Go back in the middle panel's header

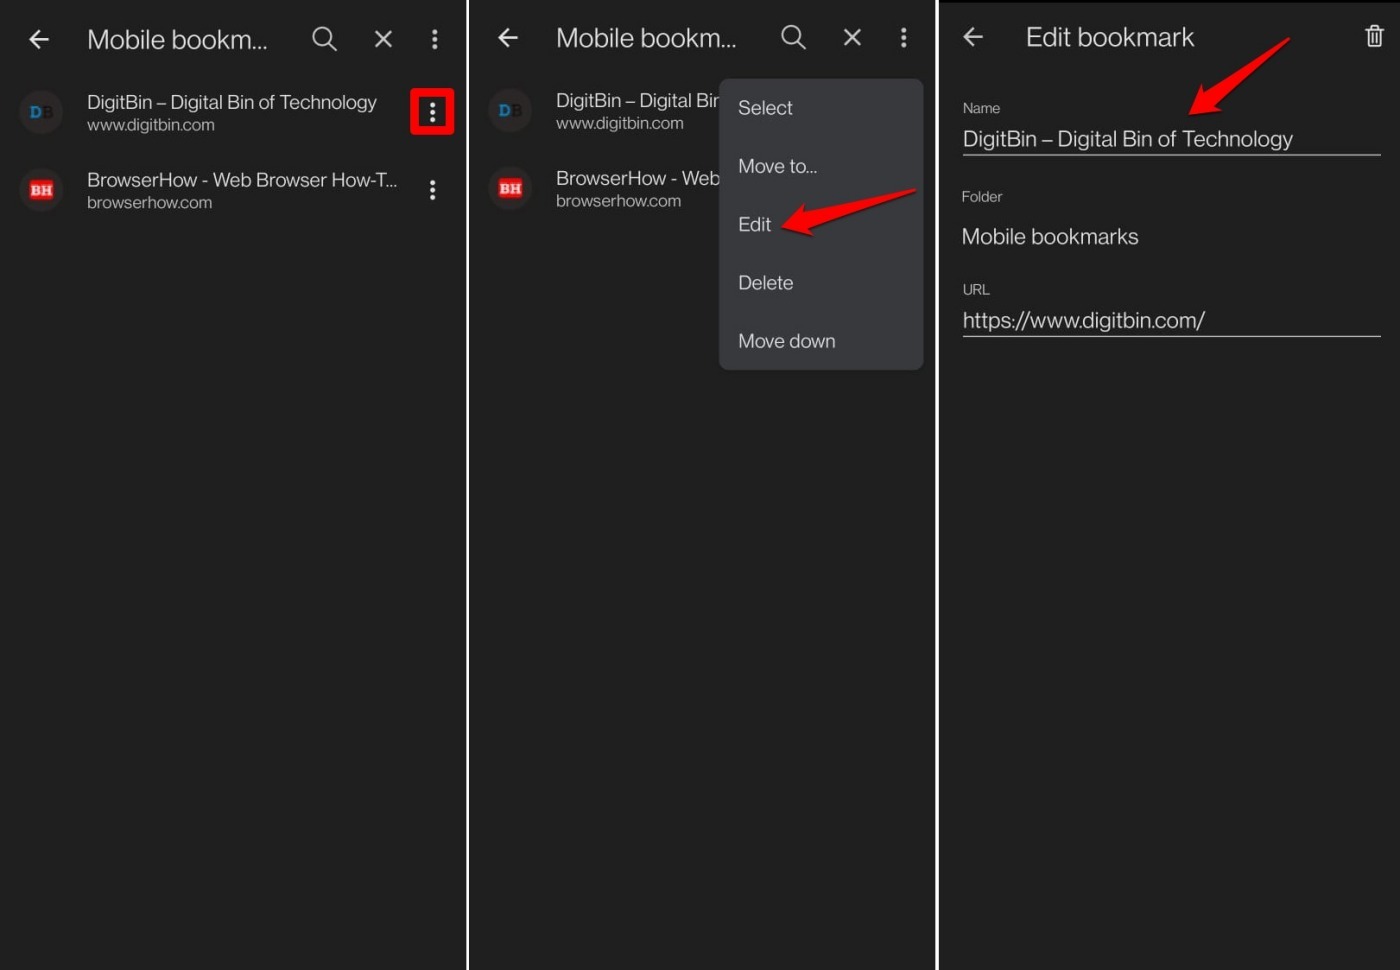pyautogui.click(x=508, y=38)
